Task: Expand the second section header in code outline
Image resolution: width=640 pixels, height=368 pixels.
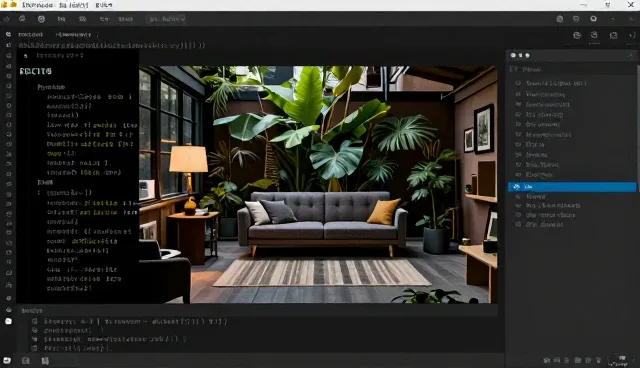Action: click(x=45, y=182)
